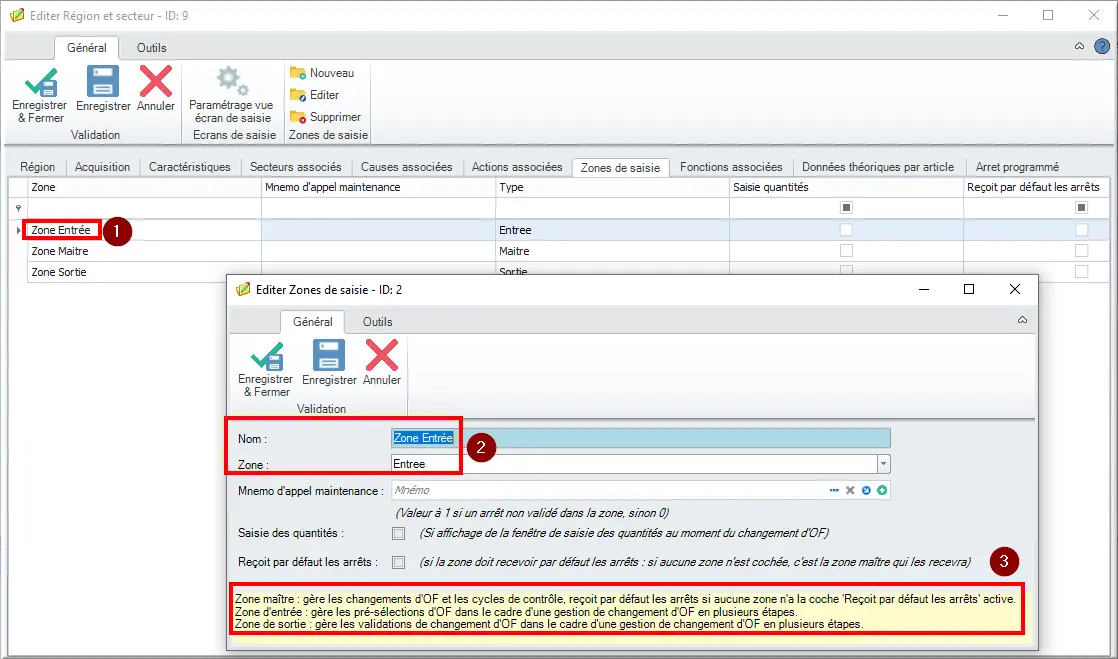Open the Arret programmé tab

click(x=1017, y=167)
